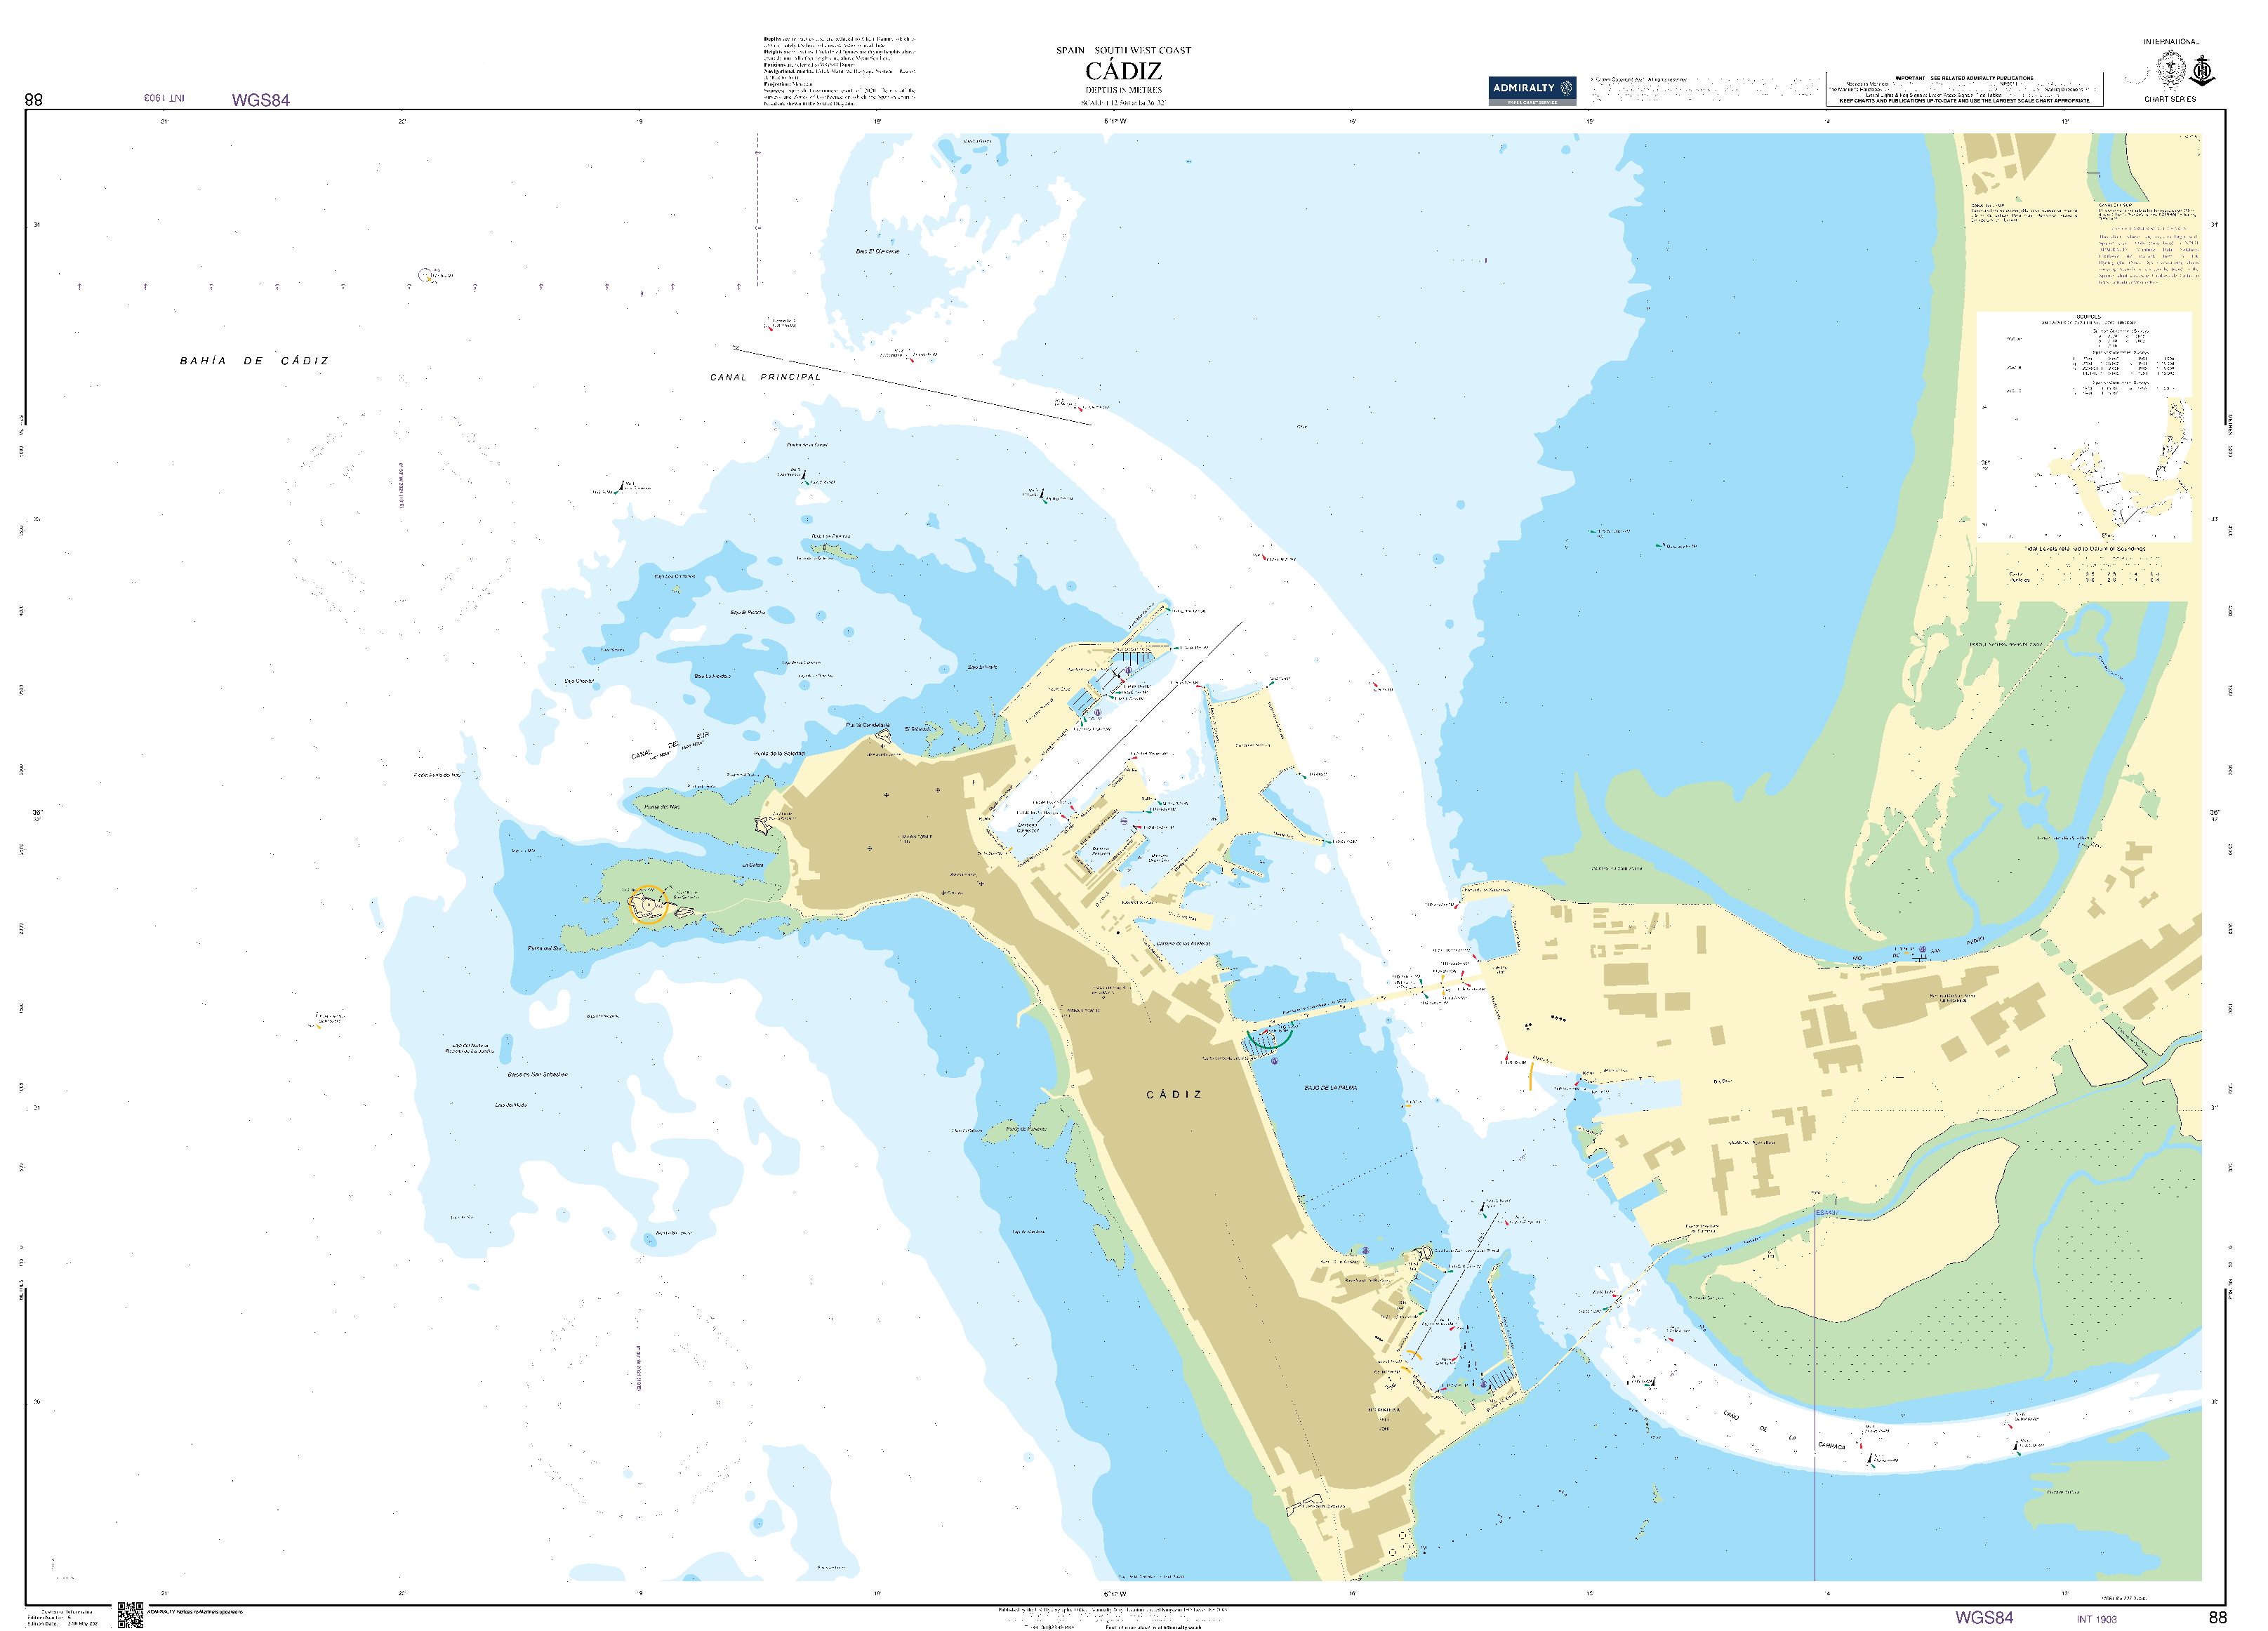Toggle the WGS84 datum label top left
This screenshot has width=2268, height=1631.
(x=260, y=100)
